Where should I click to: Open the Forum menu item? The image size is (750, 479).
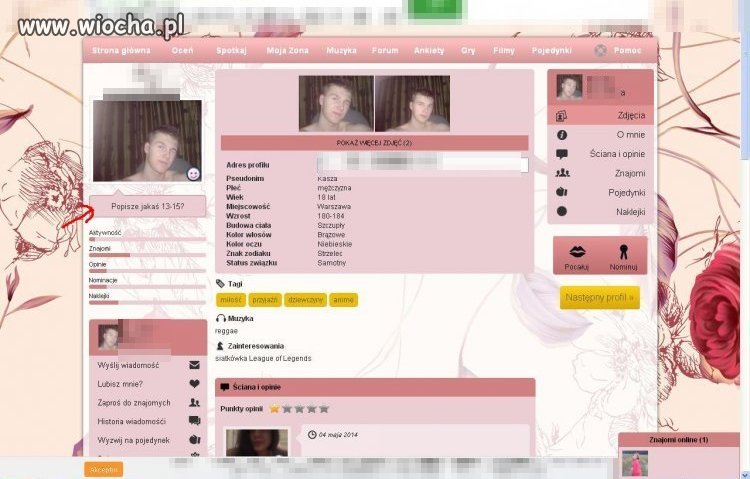[385, 50]
